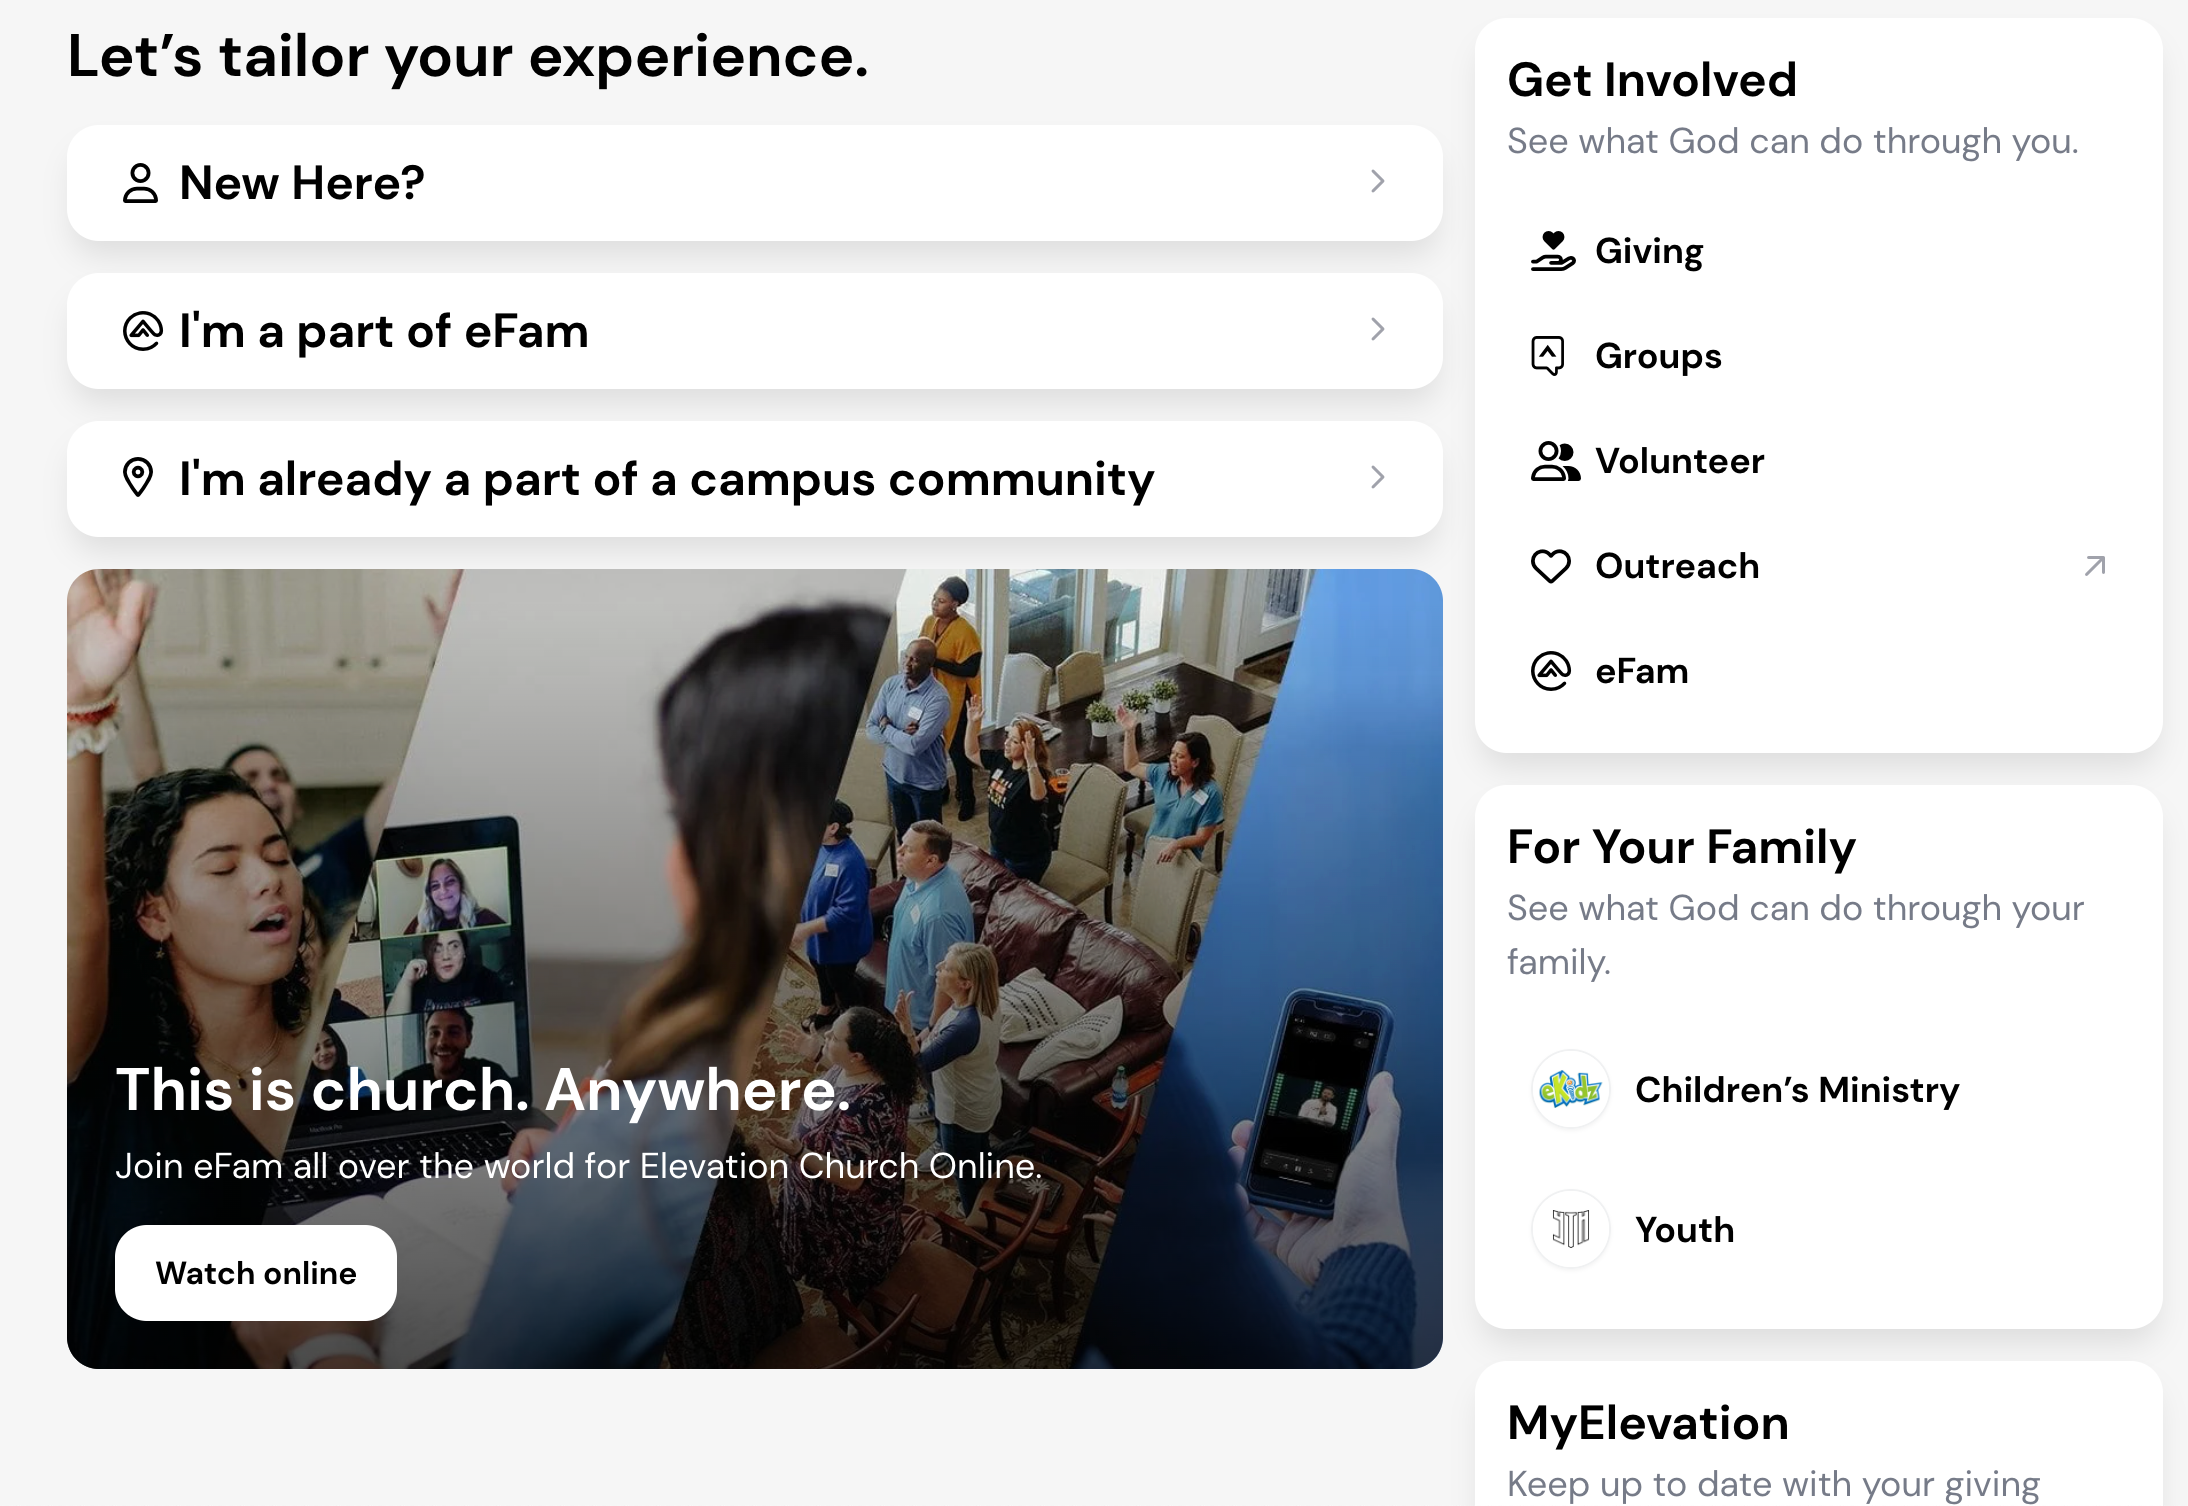Viewport: 2188px width, 1506px height.
Task: Click the Giving hand-heart icon
Action: [1552, 251]
